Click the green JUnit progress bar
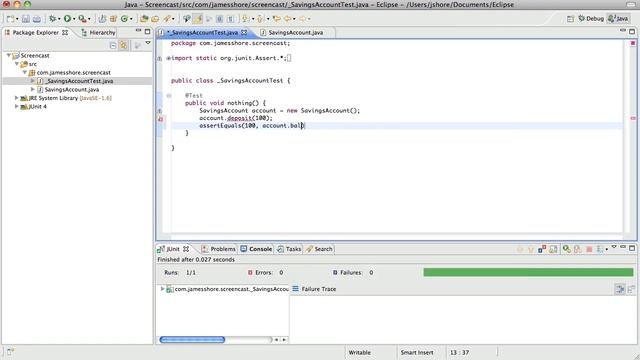The image size is (640, 360). [x=528, y=272]
